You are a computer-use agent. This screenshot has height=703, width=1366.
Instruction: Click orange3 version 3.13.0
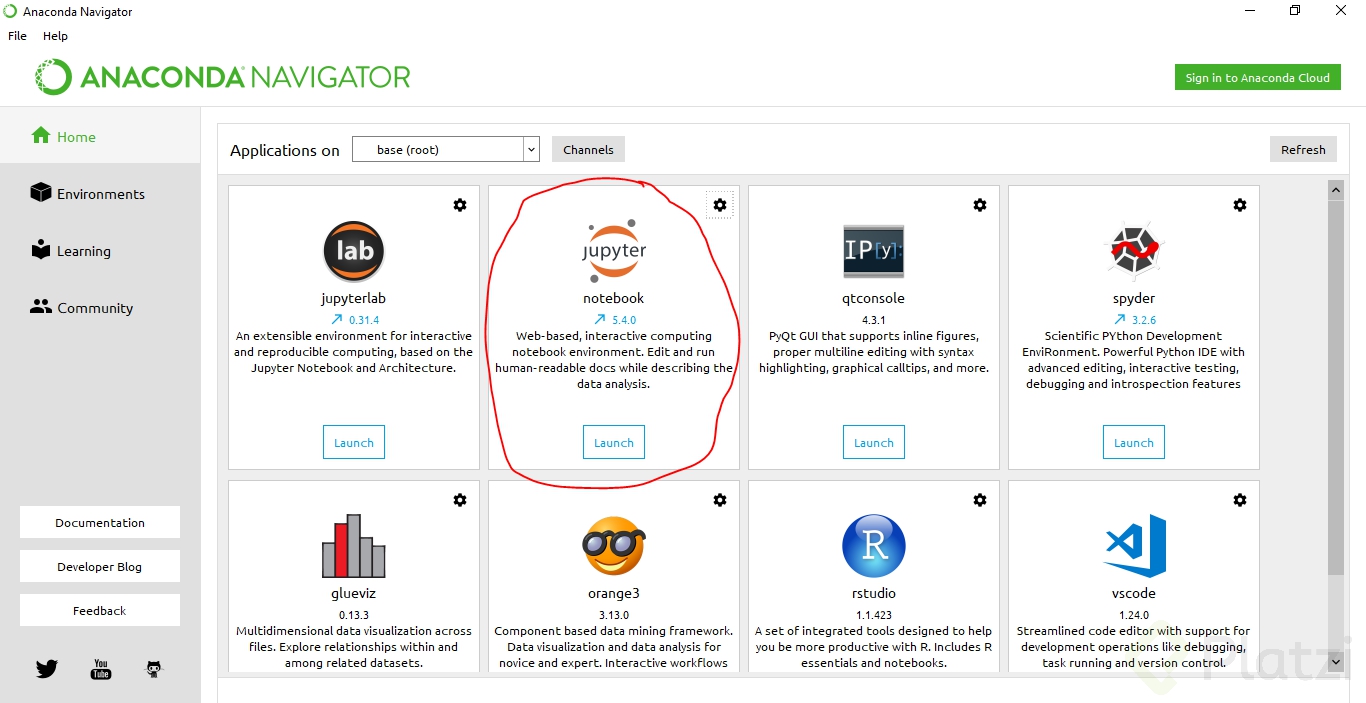pos(614,615)
